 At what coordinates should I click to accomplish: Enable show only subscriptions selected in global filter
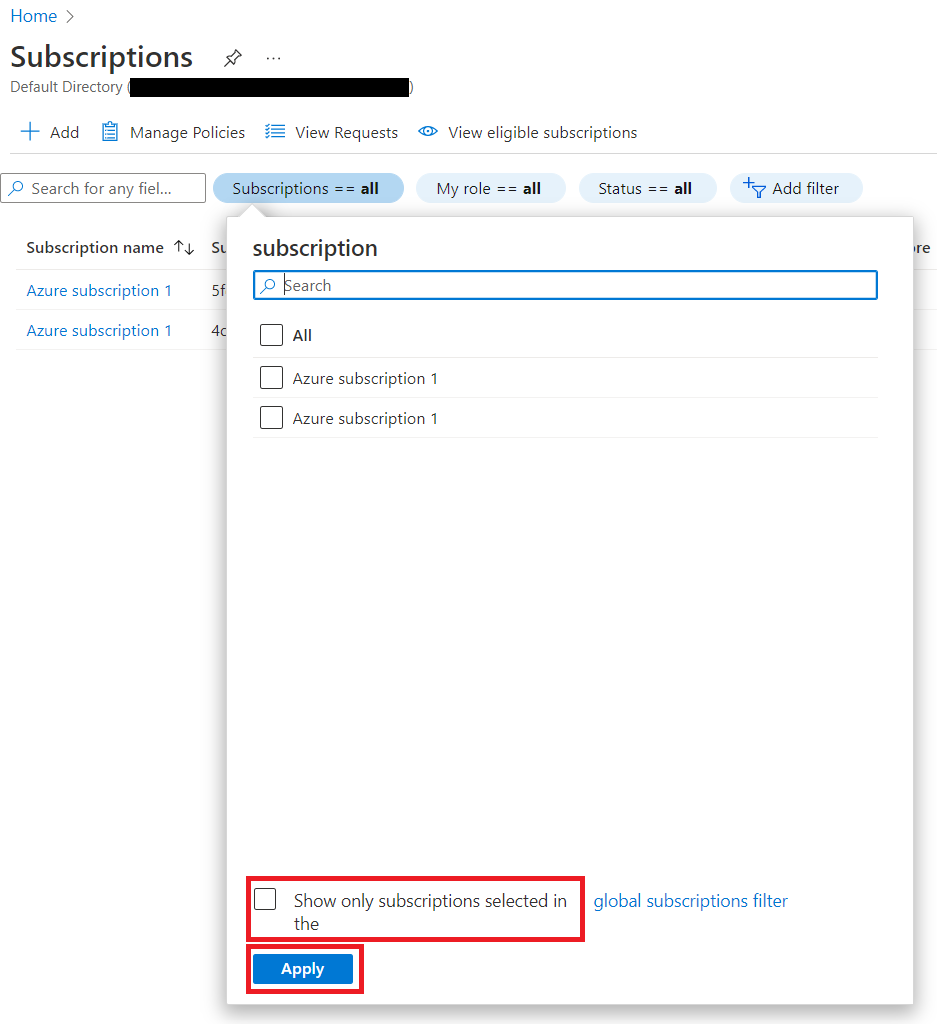pos(265,900)
